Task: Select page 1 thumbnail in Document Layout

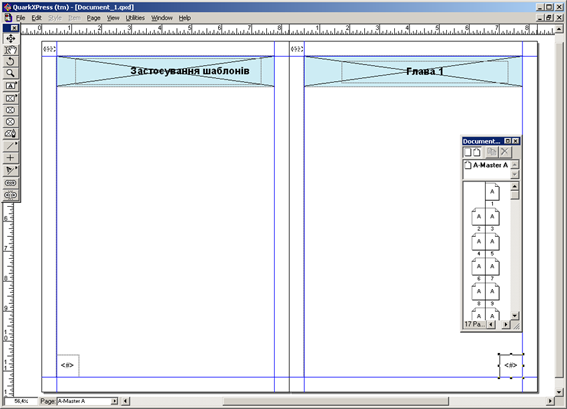Action: point(492,192)
